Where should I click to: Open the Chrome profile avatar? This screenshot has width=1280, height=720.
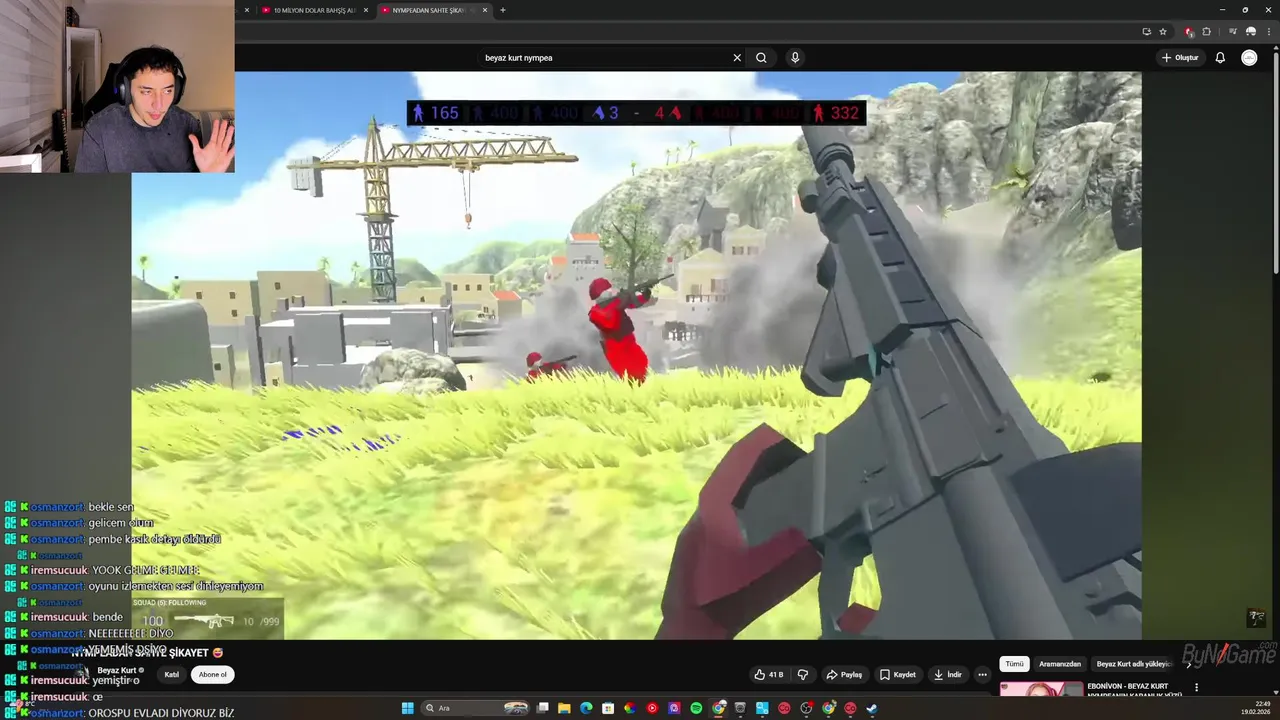coord(1250,32)
